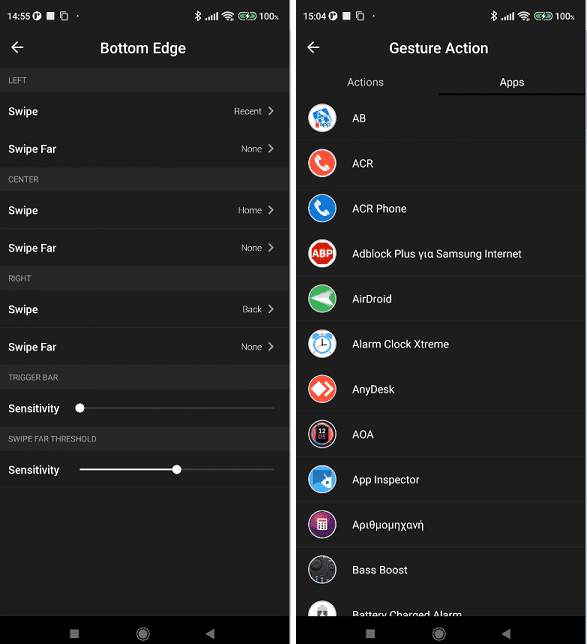587x644 pixels.
Task: Adjust Swipe Far Threshold sensitivity slider handle
Action: [177, 469]
